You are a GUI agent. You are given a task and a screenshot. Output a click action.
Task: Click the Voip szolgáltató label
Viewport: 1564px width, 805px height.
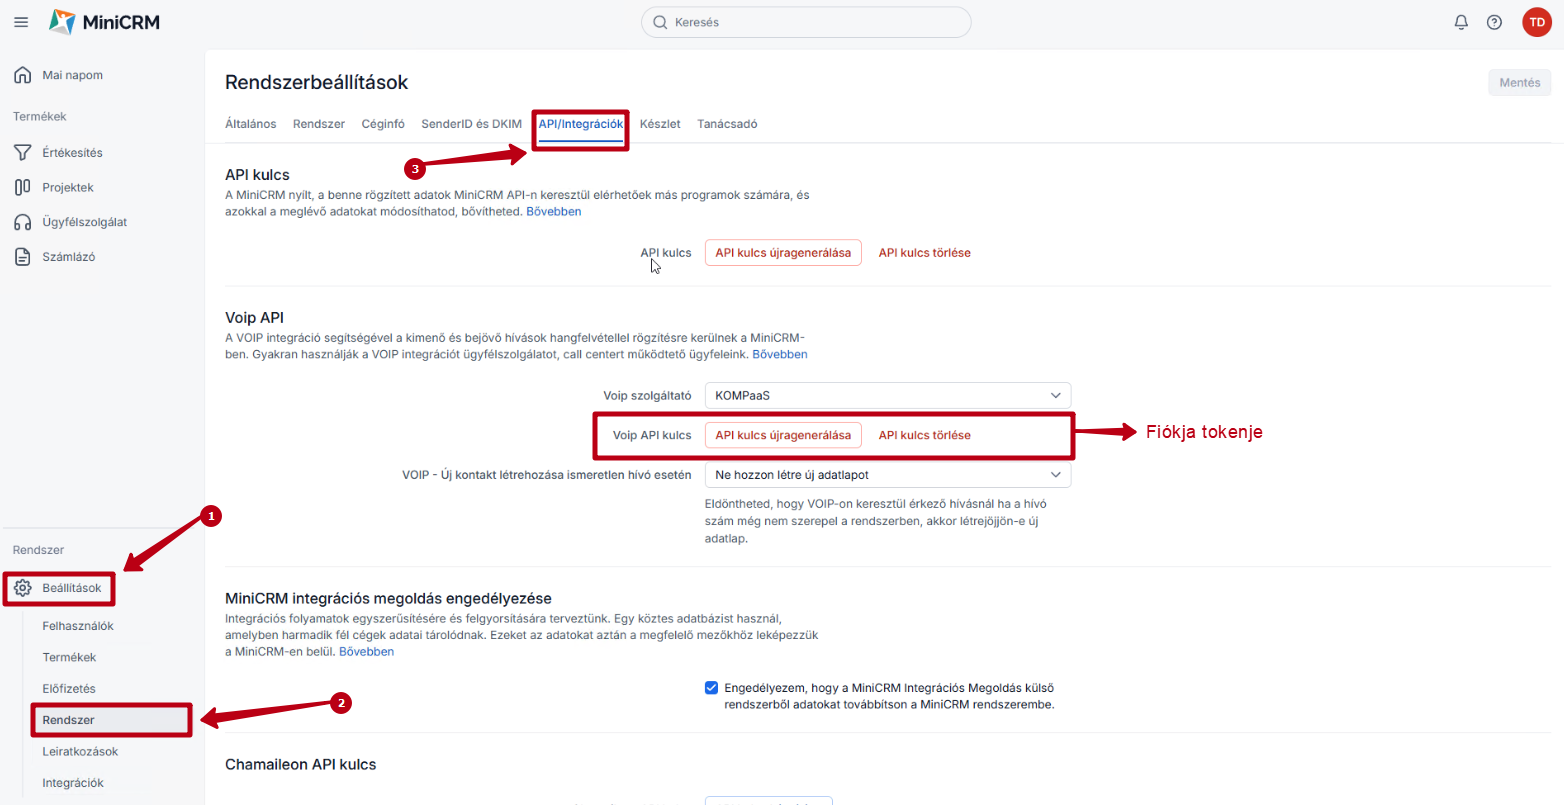[x=647, y=396]
